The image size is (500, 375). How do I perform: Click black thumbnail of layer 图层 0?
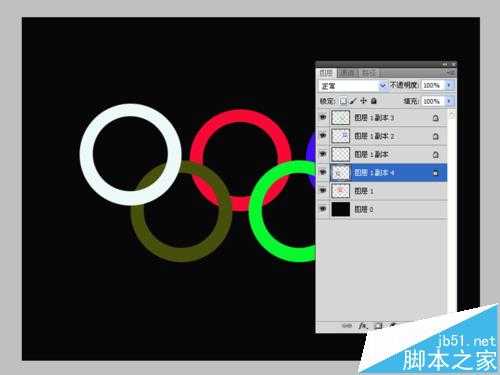(341, 209)
